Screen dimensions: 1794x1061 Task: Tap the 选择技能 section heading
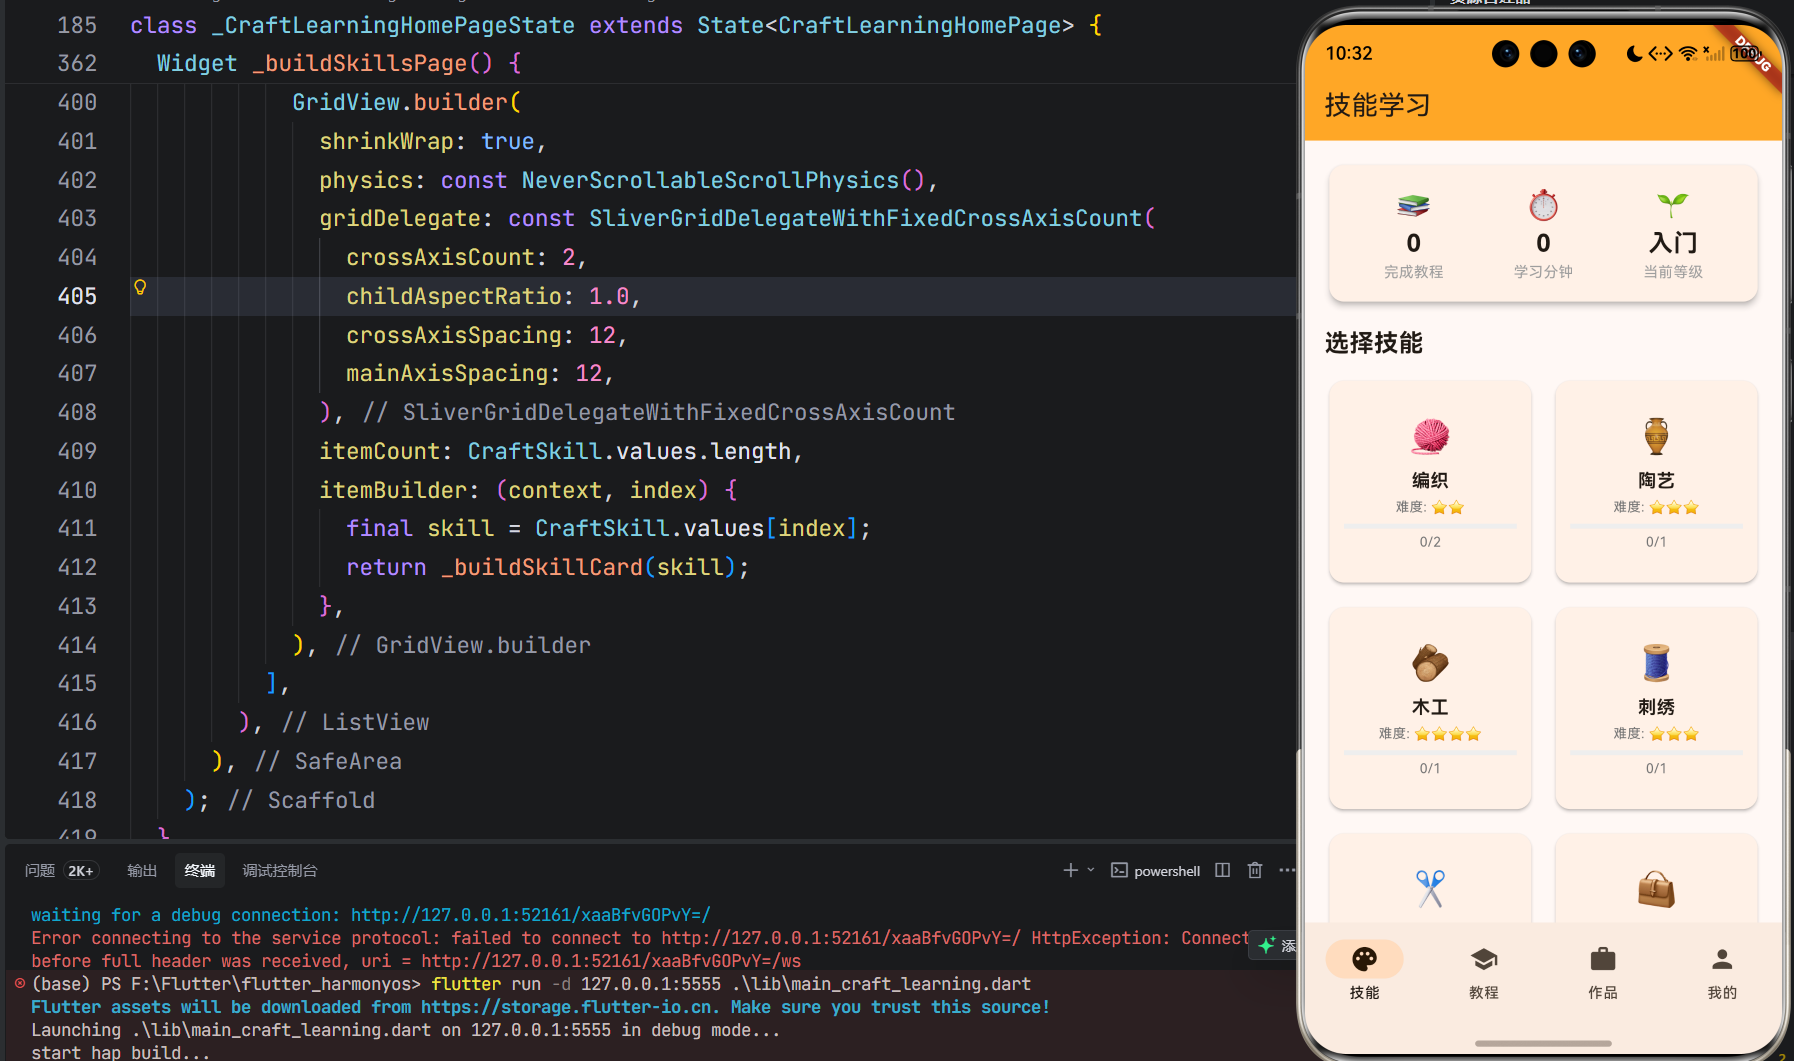click(1373, 343)
